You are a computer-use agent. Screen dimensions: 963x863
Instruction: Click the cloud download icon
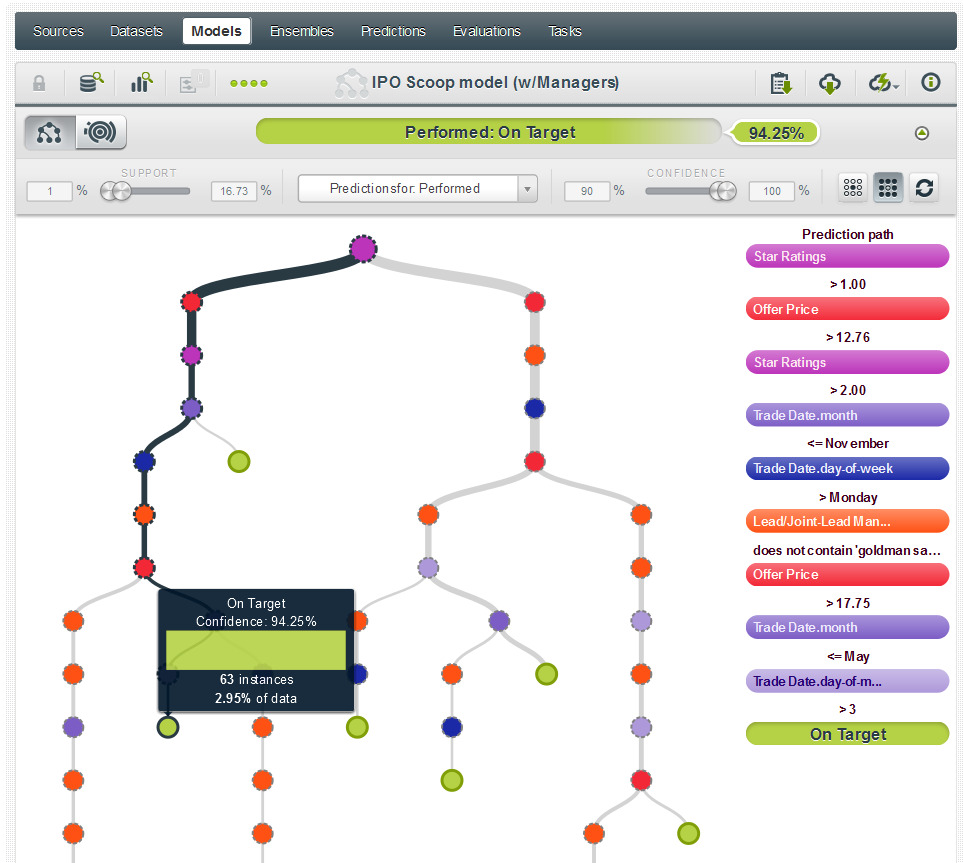[x=829, y=83]
